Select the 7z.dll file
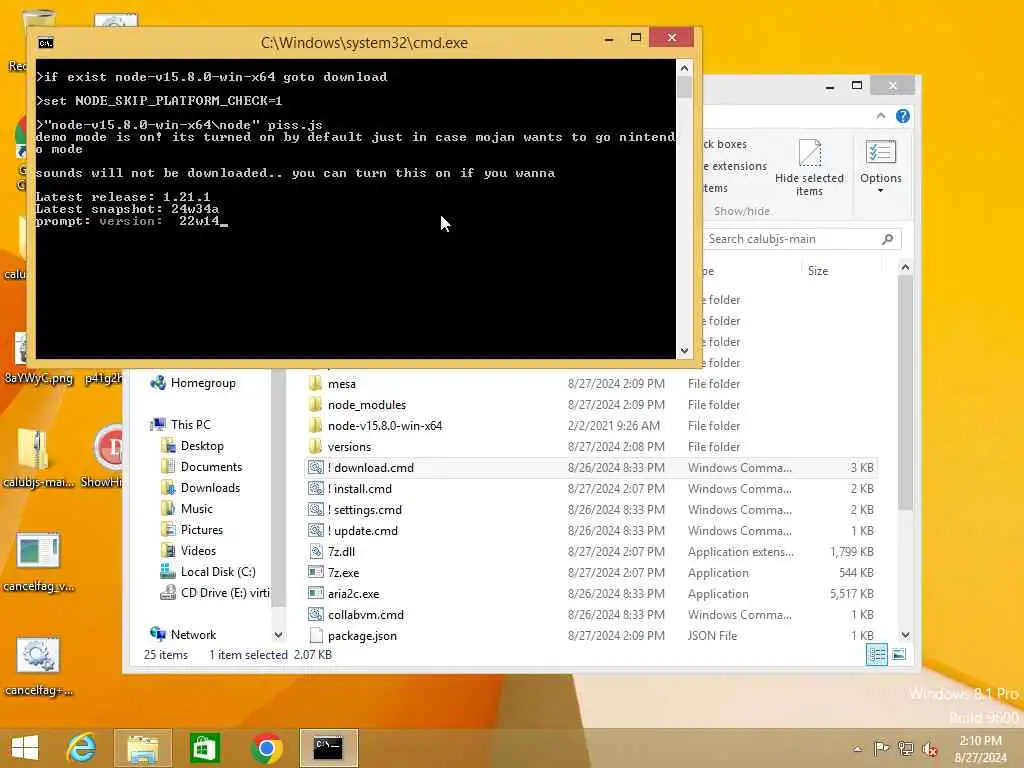 click(592, 552)
